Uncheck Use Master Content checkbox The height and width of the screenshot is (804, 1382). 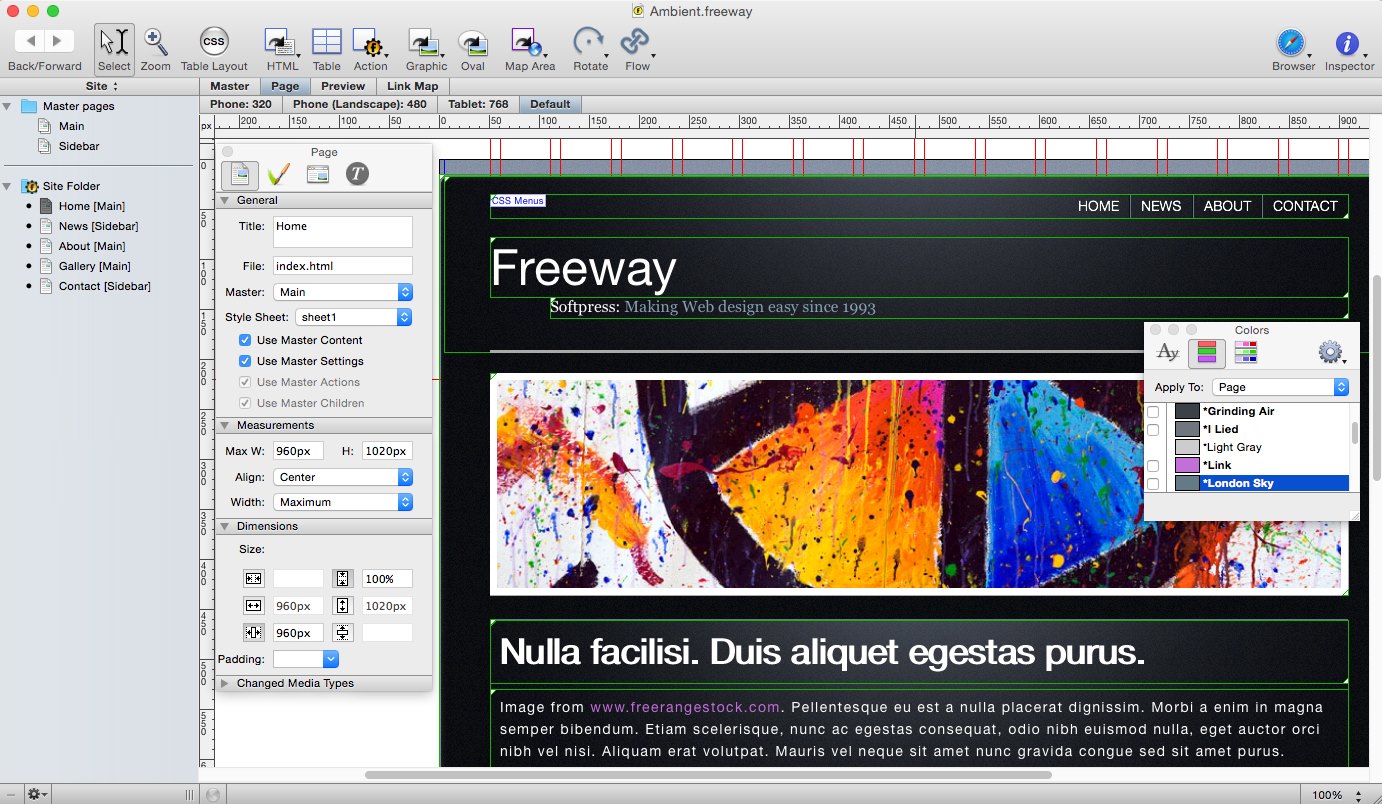pos(245,340)
